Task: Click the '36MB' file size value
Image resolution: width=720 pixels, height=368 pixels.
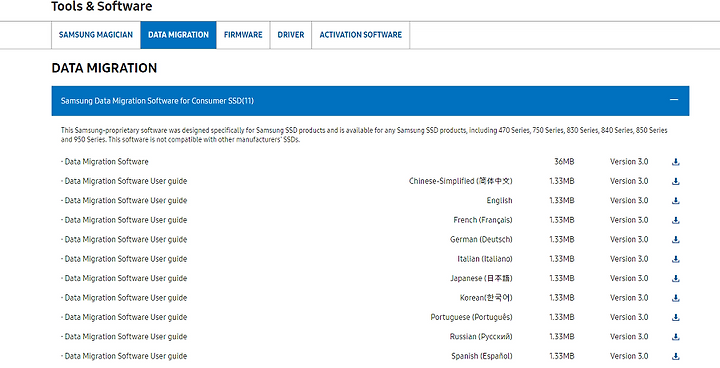Action: [x=564, y=162]
